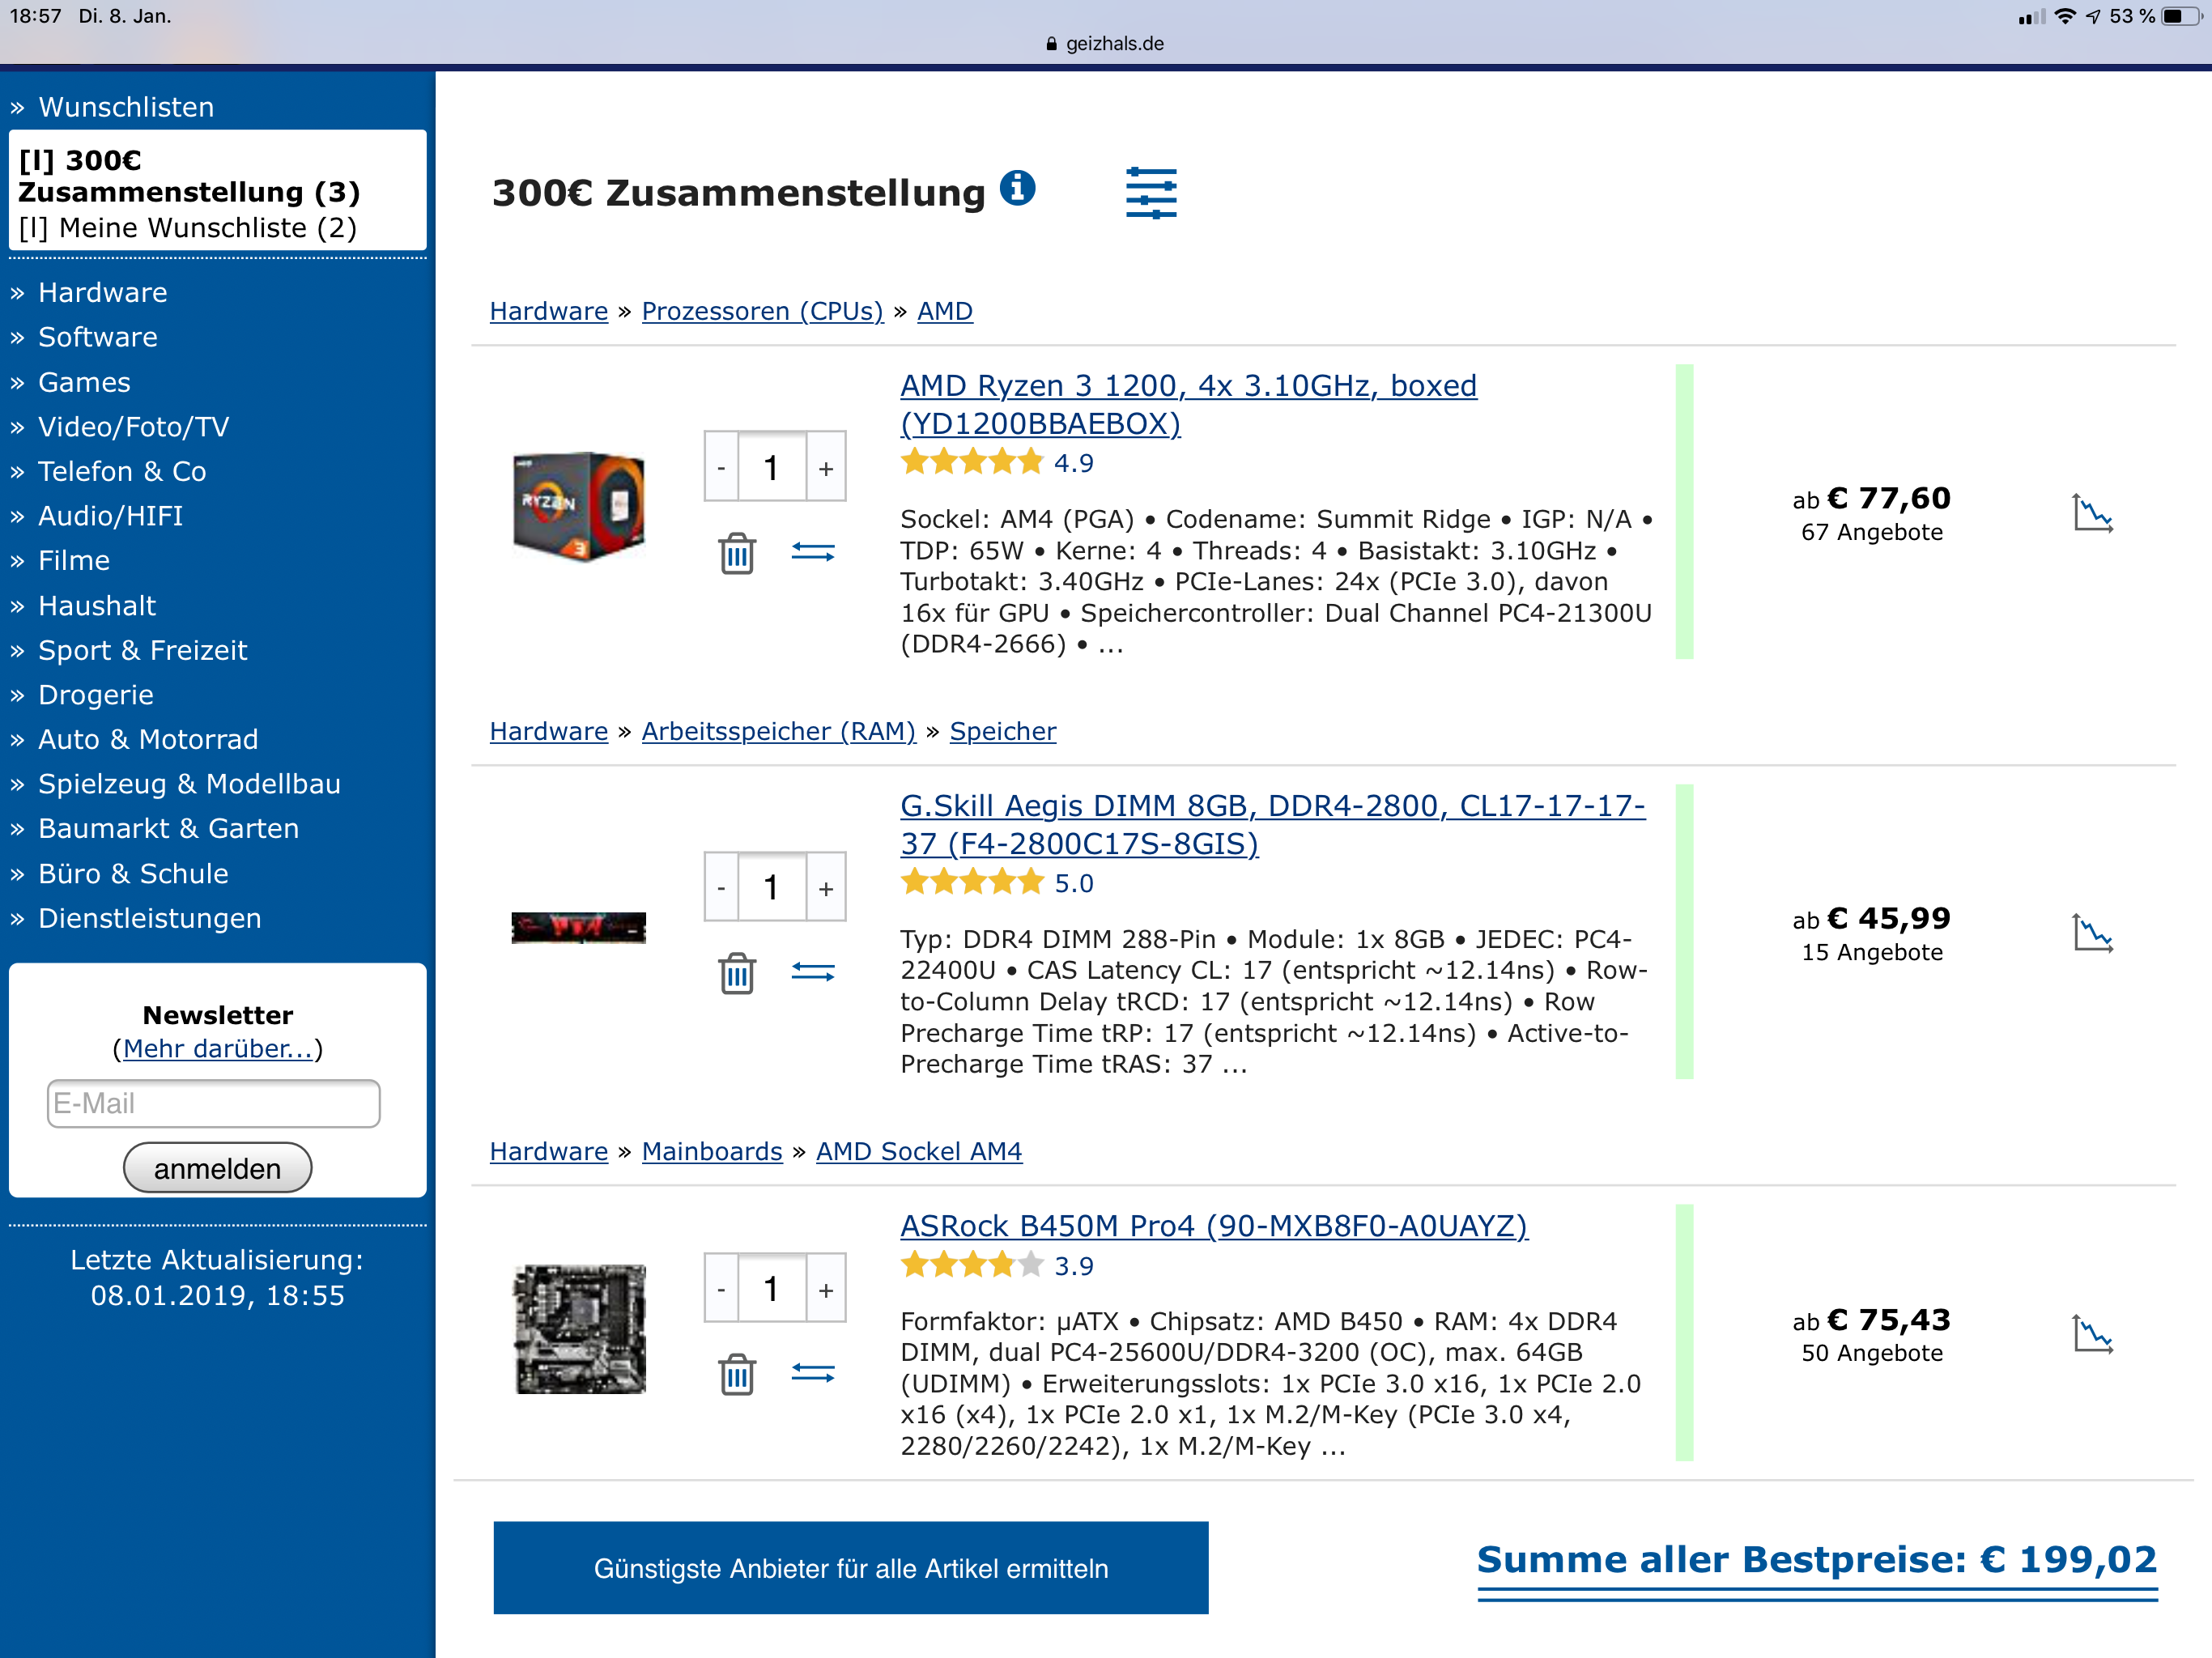Delete the AMD Ryzen 3 1200 item

(x=737, y=553)
